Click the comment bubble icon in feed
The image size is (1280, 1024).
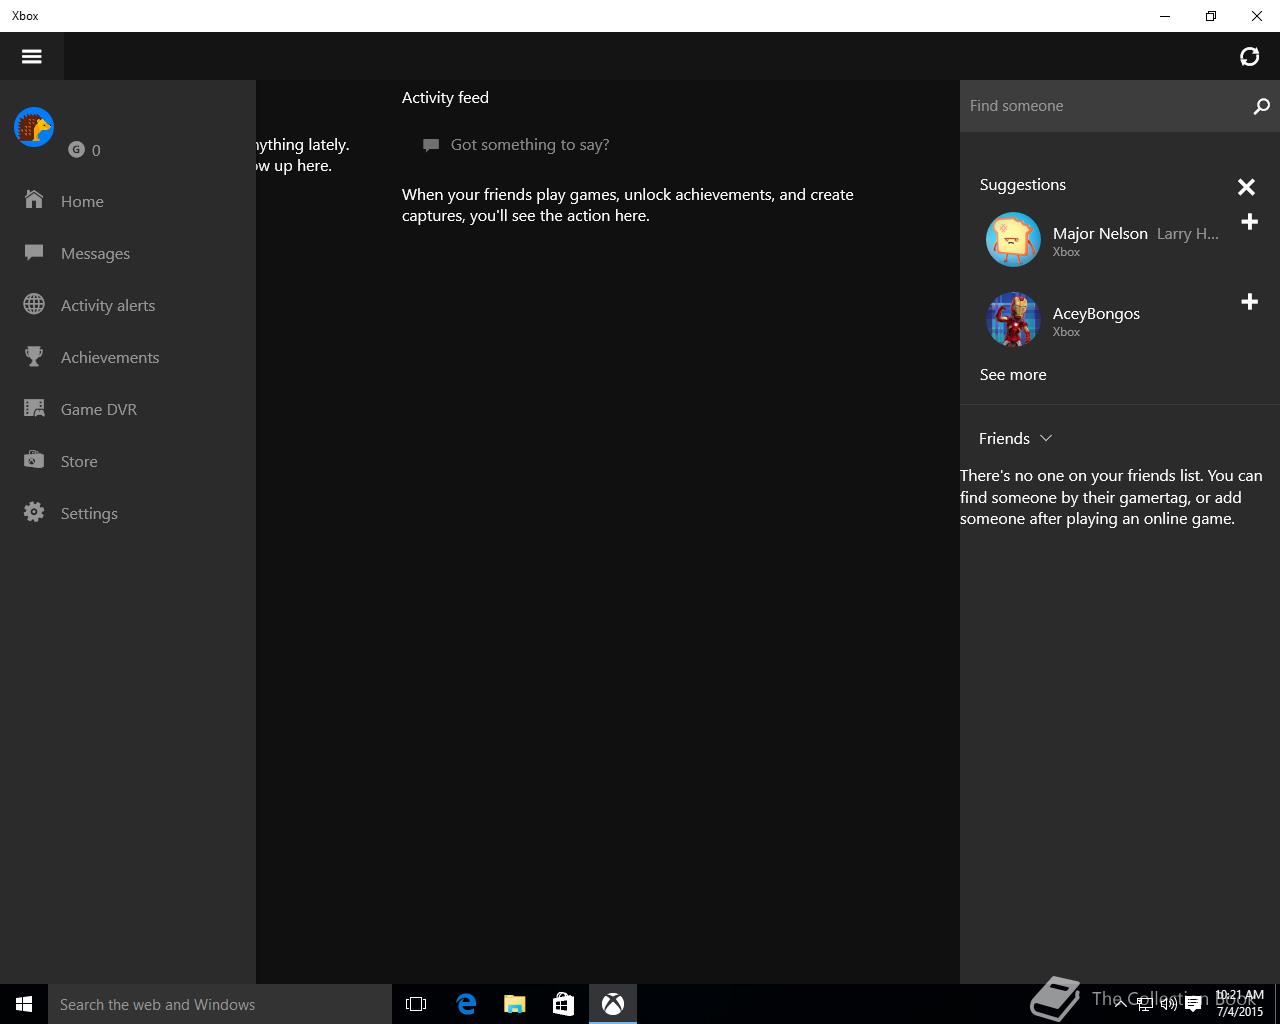431,145
